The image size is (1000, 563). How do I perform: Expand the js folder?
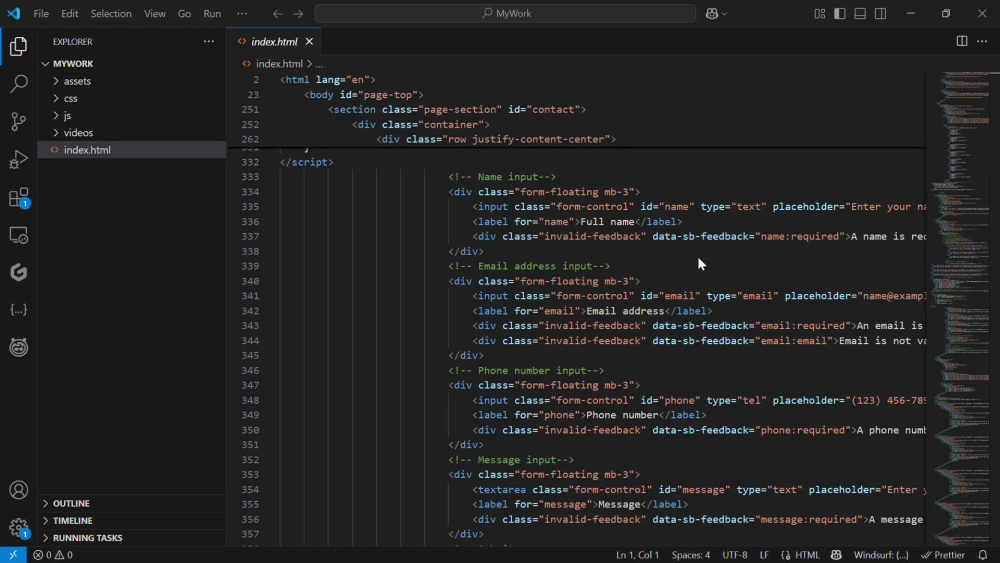pos(131,115)
